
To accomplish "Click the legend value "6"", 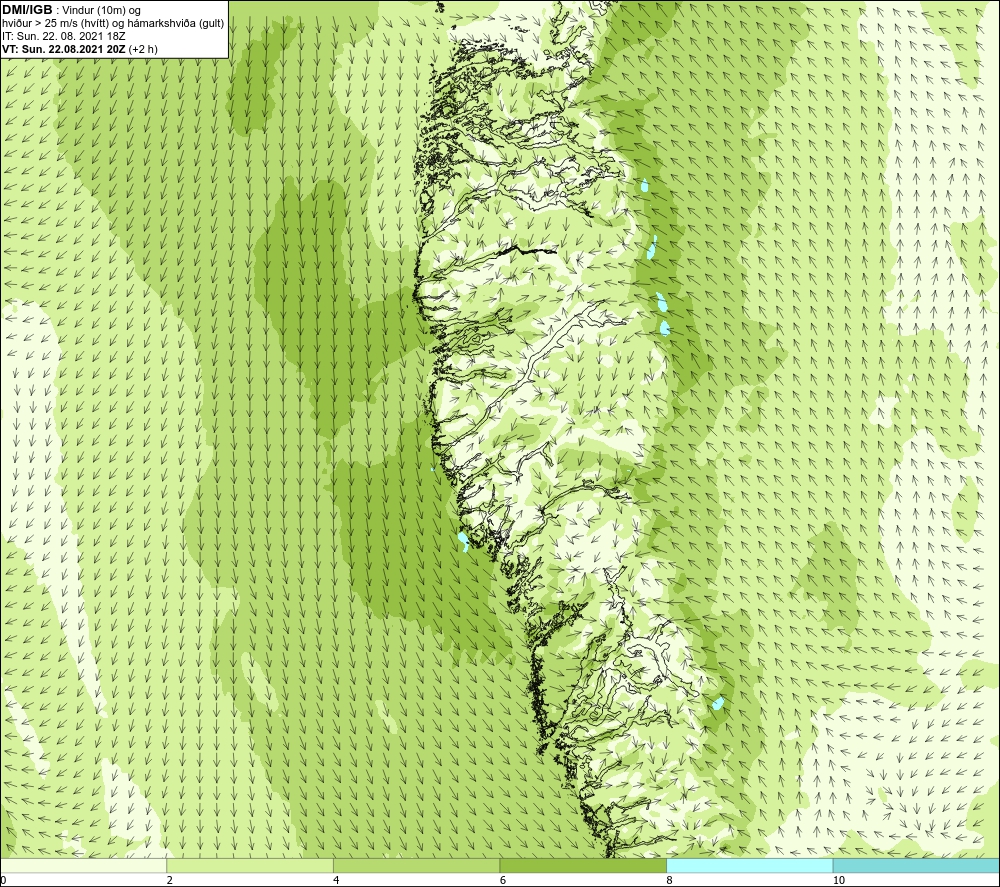I will 503,881.
